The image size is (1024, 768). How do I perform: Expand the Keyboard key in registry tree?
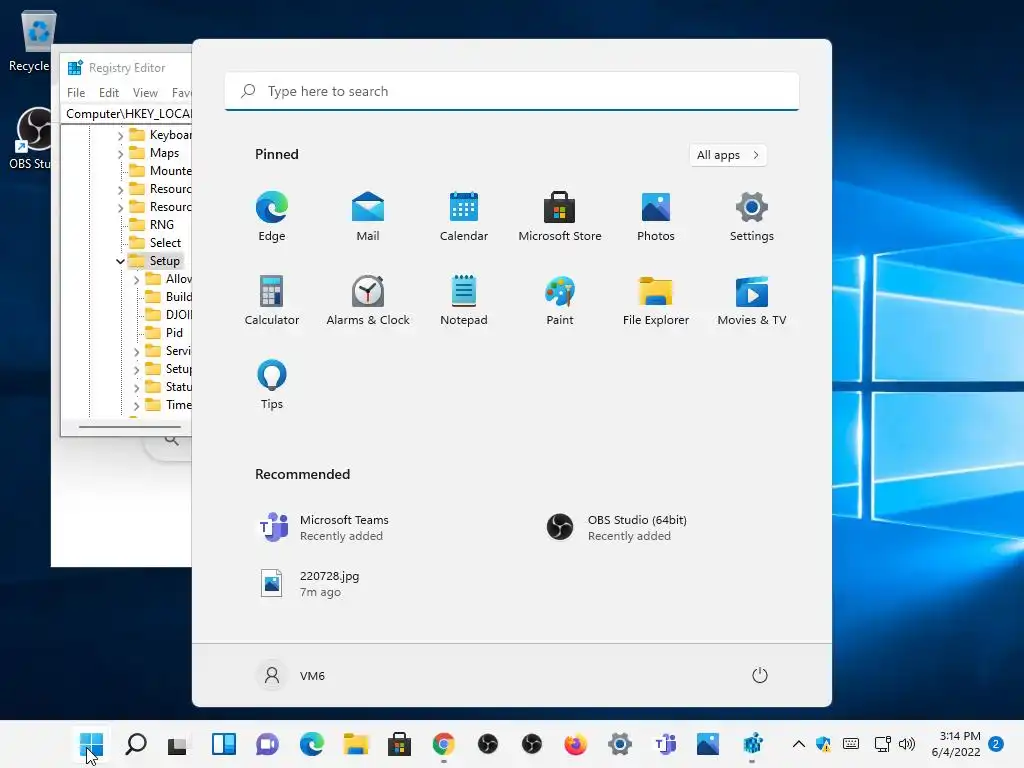pos(120,135)
